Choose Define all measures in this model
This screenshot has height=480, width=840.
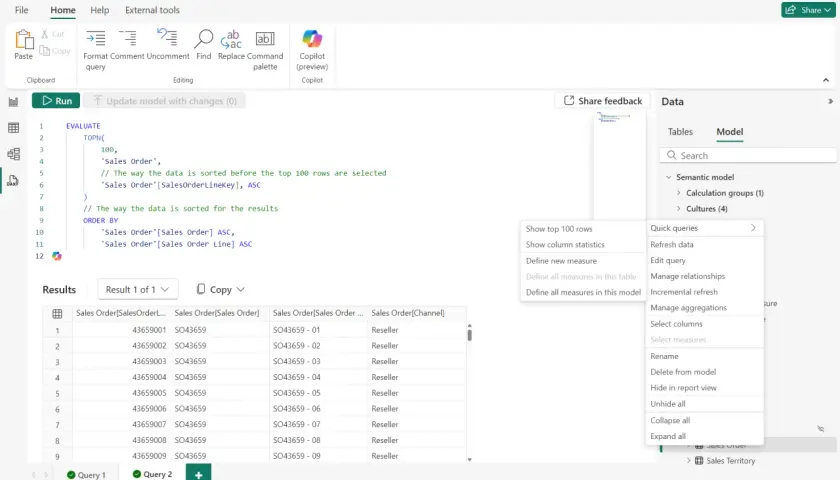tap(583, 292)
